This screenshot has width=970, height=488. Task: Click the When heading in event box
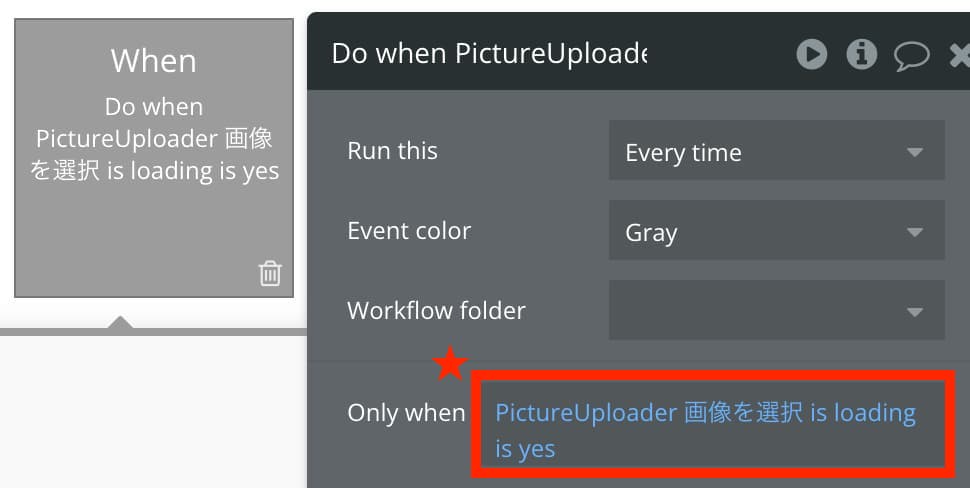coord(153,61)
